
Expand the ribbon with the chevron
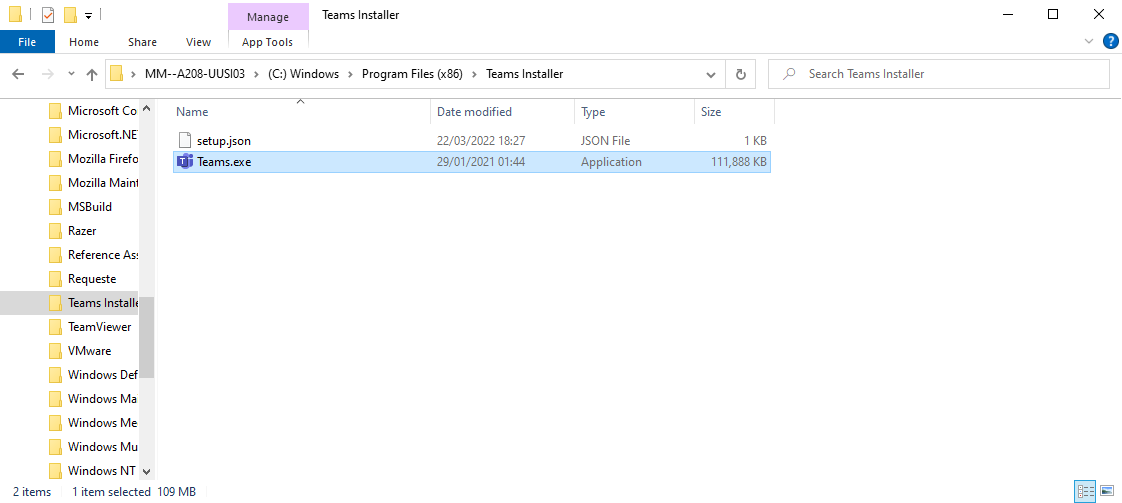(1089, 41)
